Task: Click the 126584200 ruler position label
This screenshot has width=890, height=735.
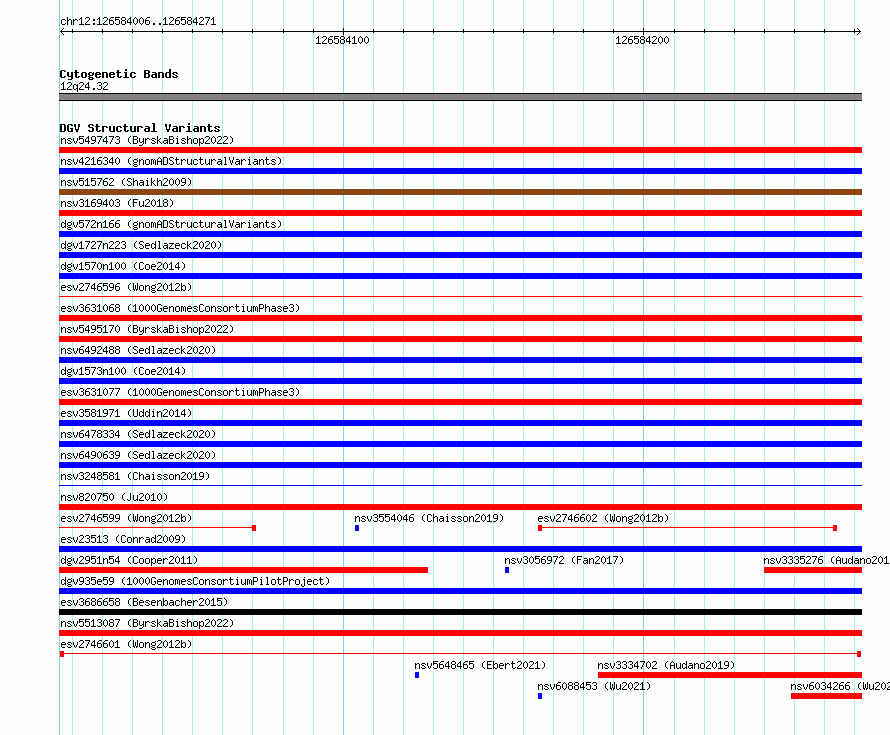Action: point(642,40)
